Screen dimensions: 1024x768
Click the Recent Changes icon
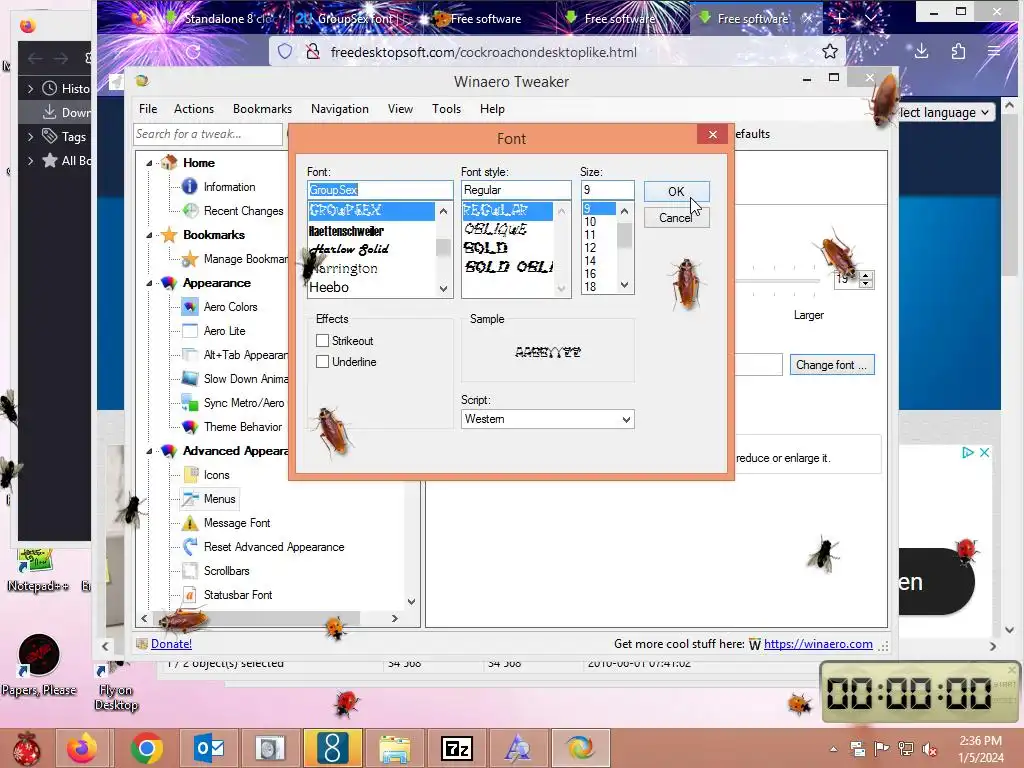190,211
